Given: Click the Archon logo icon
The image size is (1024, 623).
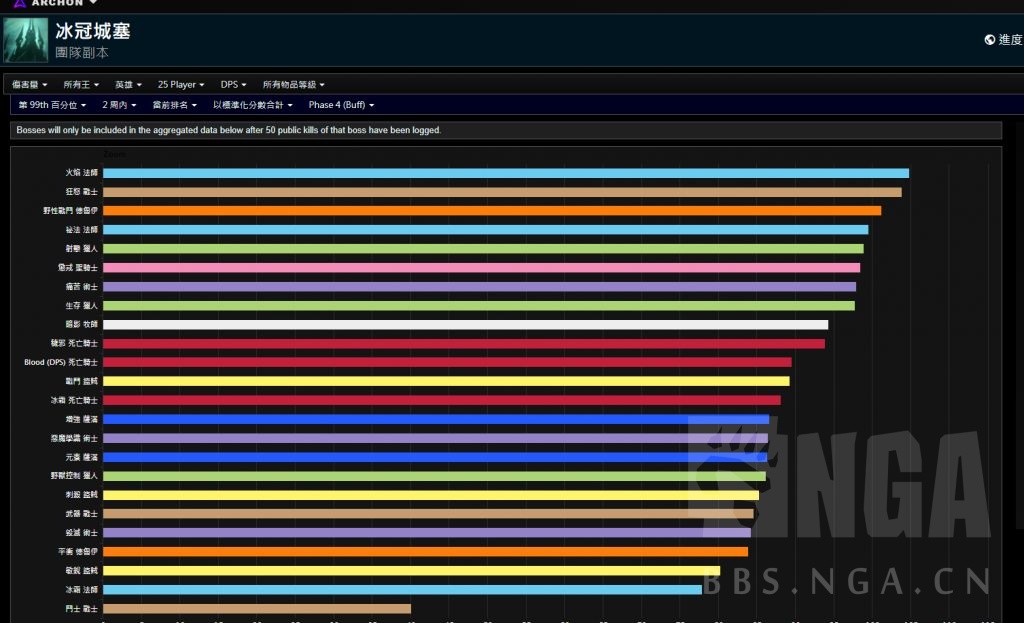Looking at the screenshot, I should pyautogui.click(x=19, y=3).
